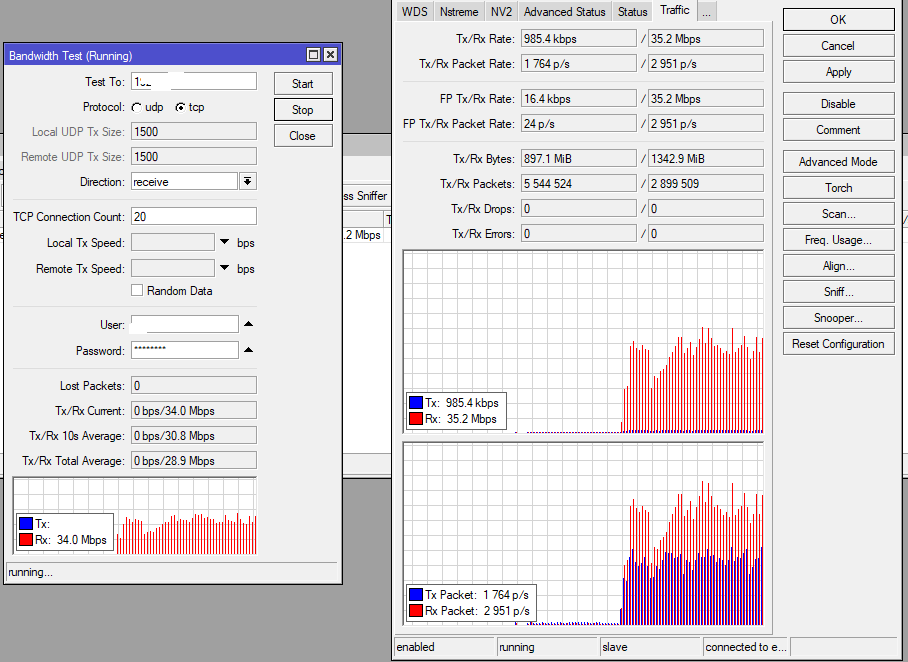The height and width of the screenshot is (662, 908).
Task: Open the Torch tool
Action: [x=838, y=188]
